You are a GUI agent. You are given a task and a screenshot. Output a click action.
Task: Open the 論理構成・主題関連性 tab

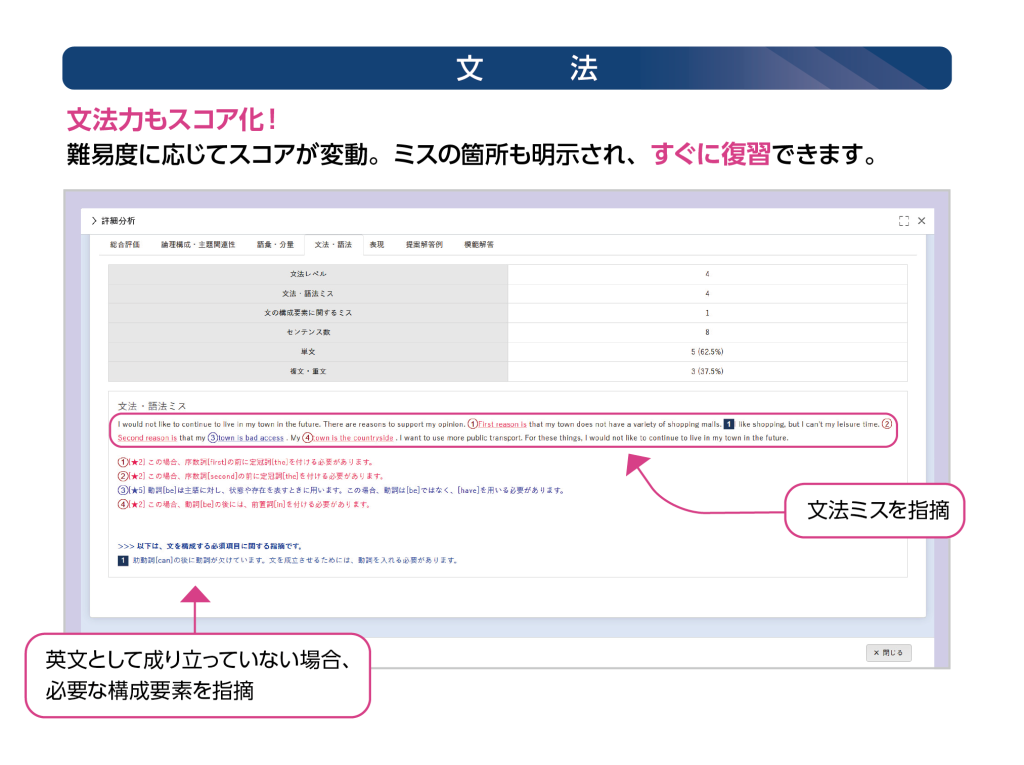click(x=197, y=244)
